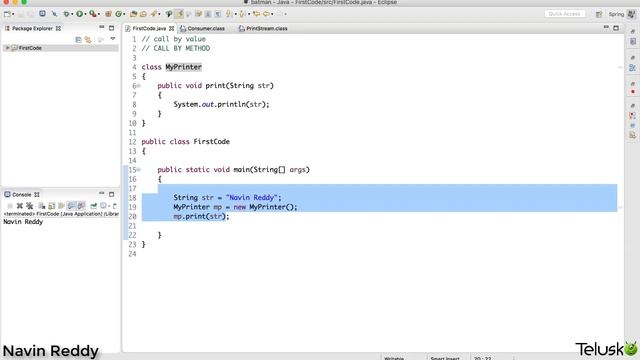Click the Next Annotation arrow icon
Image resolution: width=640 pixels, height=360 pixels.
[228, 14]
